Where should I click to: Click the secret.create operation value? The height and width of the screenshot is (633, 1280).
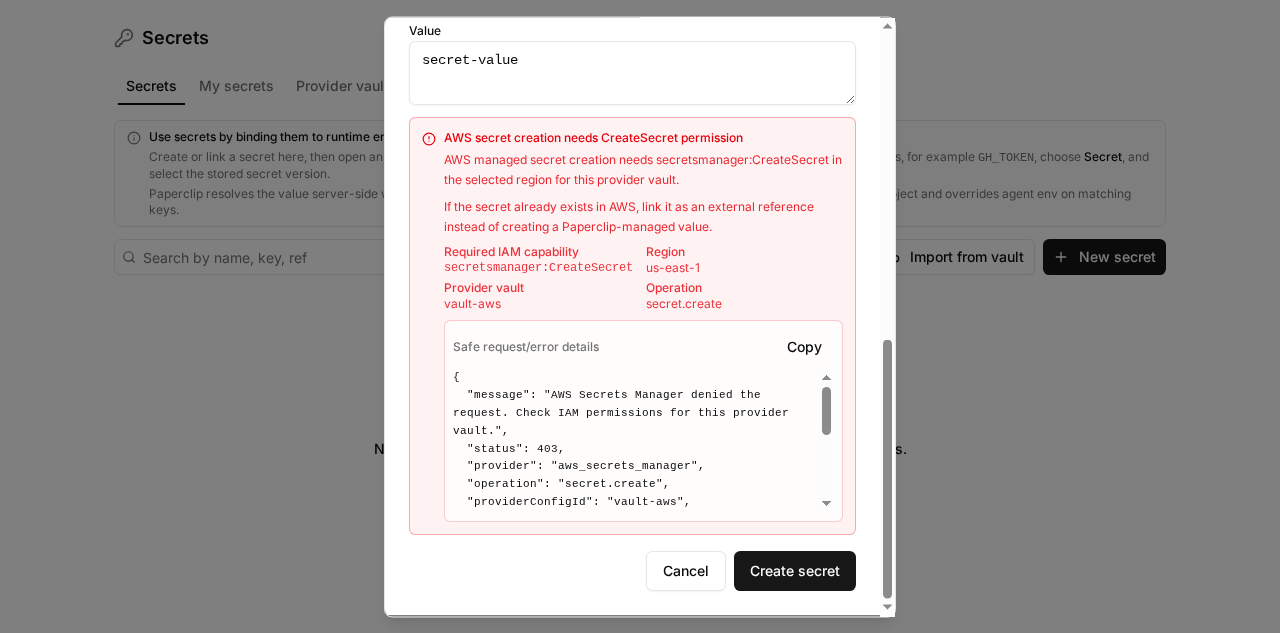coord(684,304)
